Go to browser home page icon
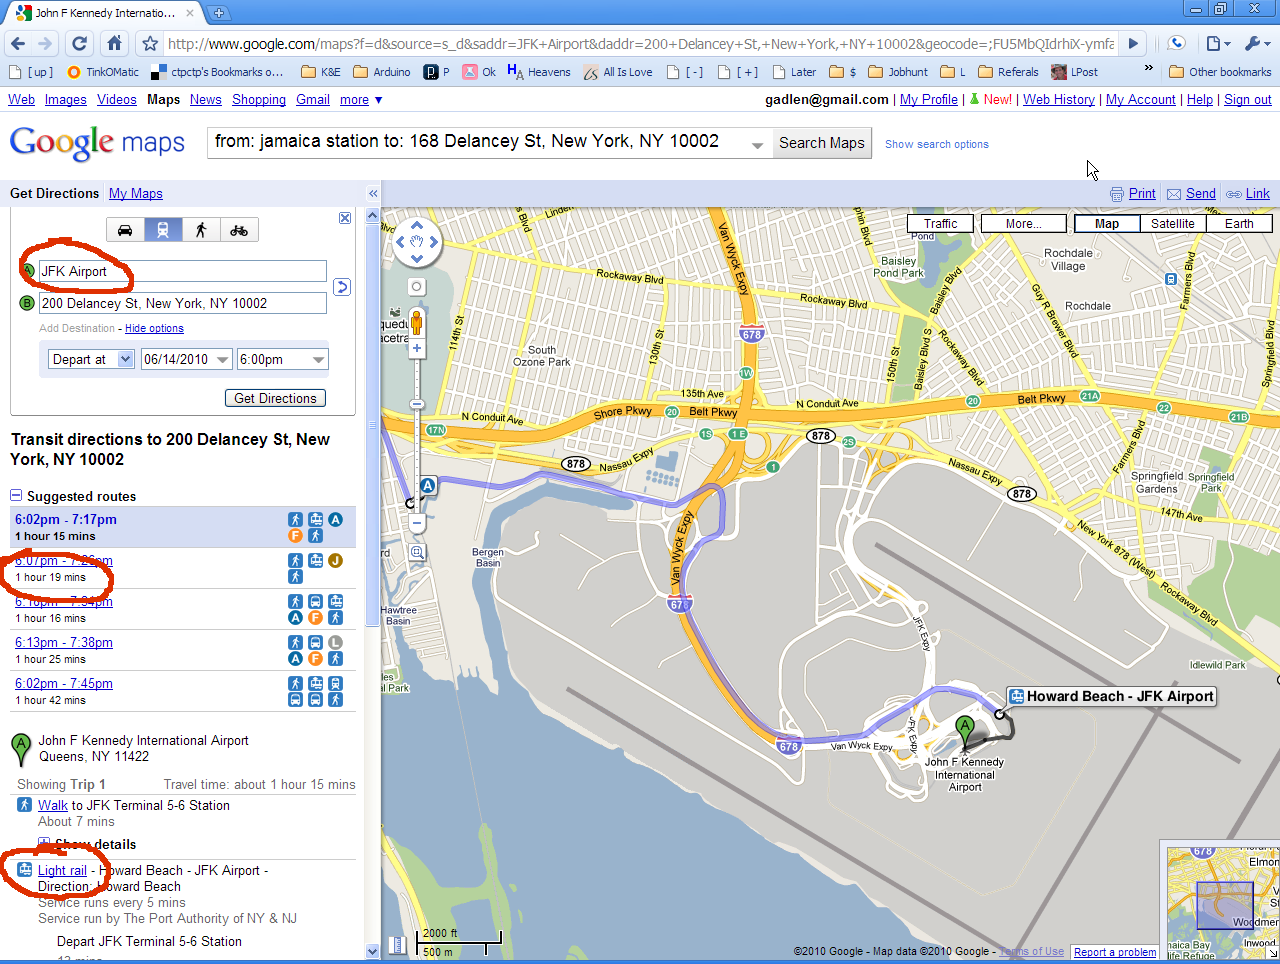Viewport: 1280px width, 964px height. tap(114, 43)
